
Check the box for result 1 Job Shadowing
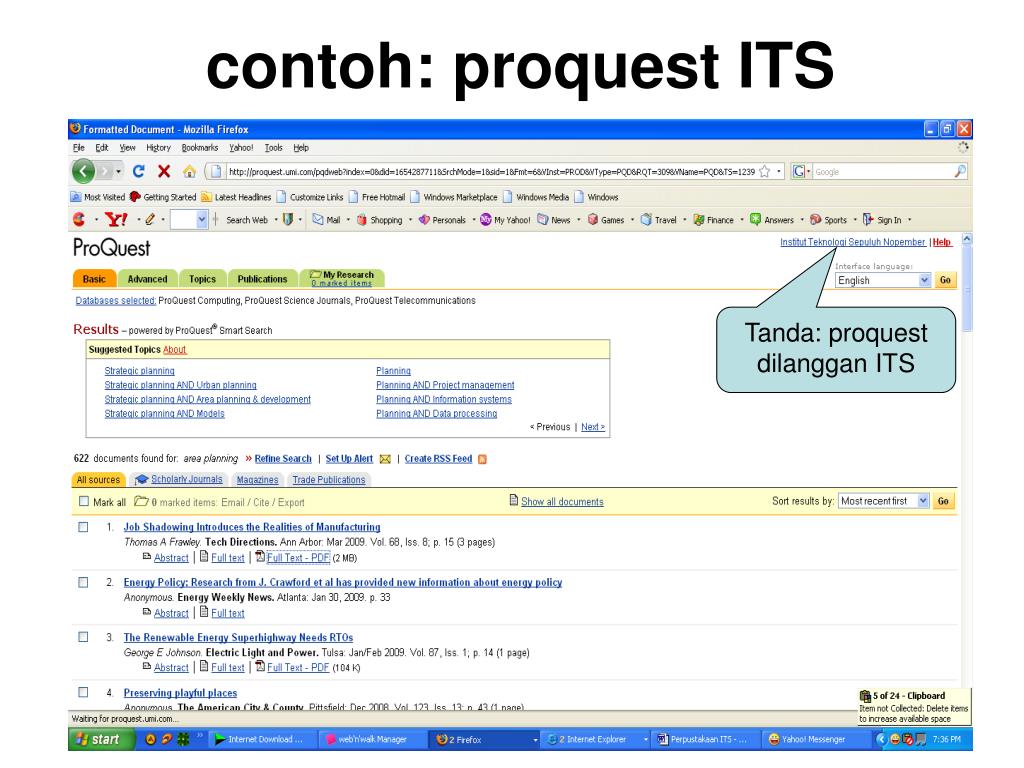[x=84, y=527]
